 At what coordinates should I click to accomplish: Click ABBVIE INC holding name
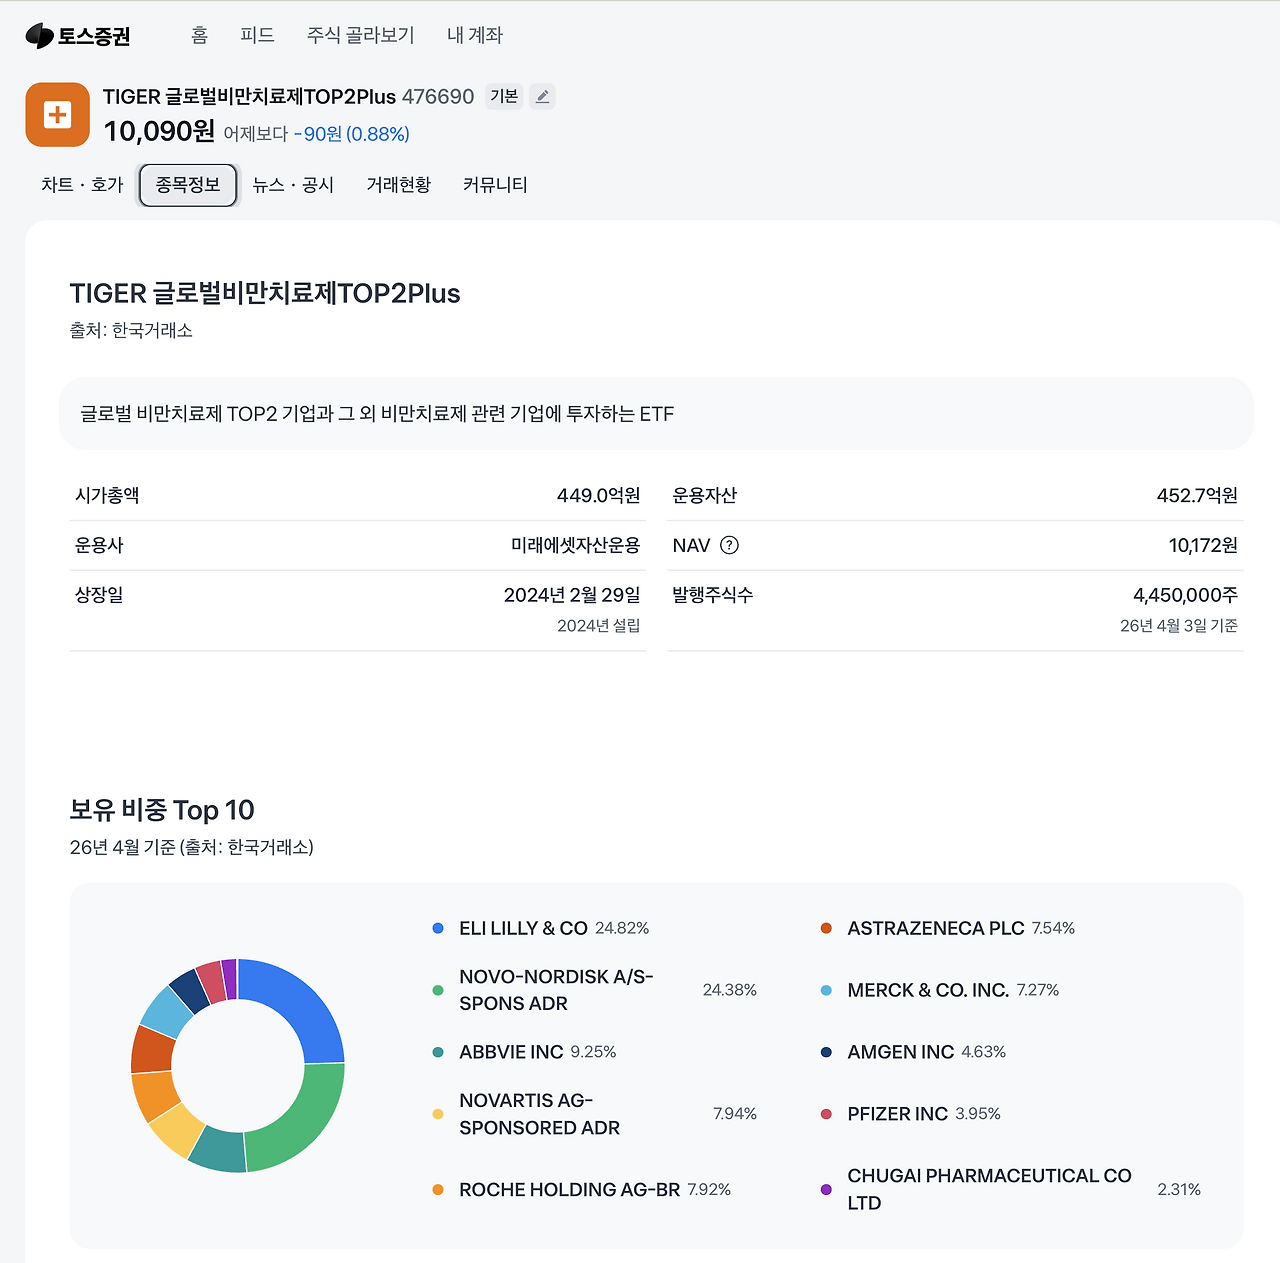click(x=511, y=1052)
